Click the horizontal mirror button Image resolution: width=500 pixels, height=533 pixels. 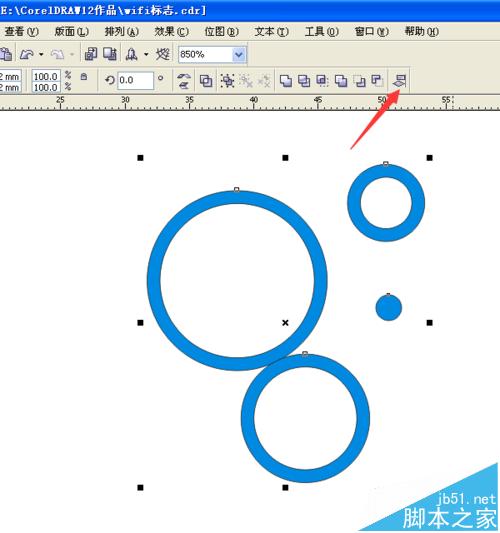[184, 76]
